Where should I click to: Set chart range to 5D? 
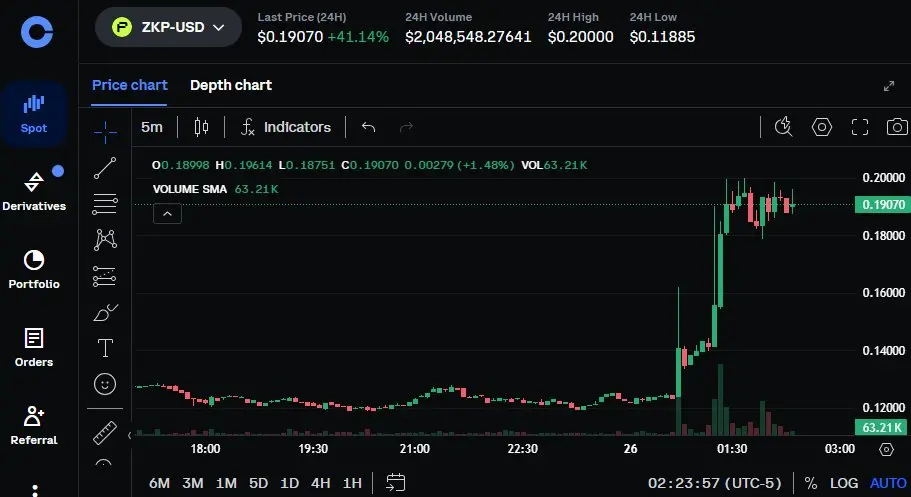[258, 483]
